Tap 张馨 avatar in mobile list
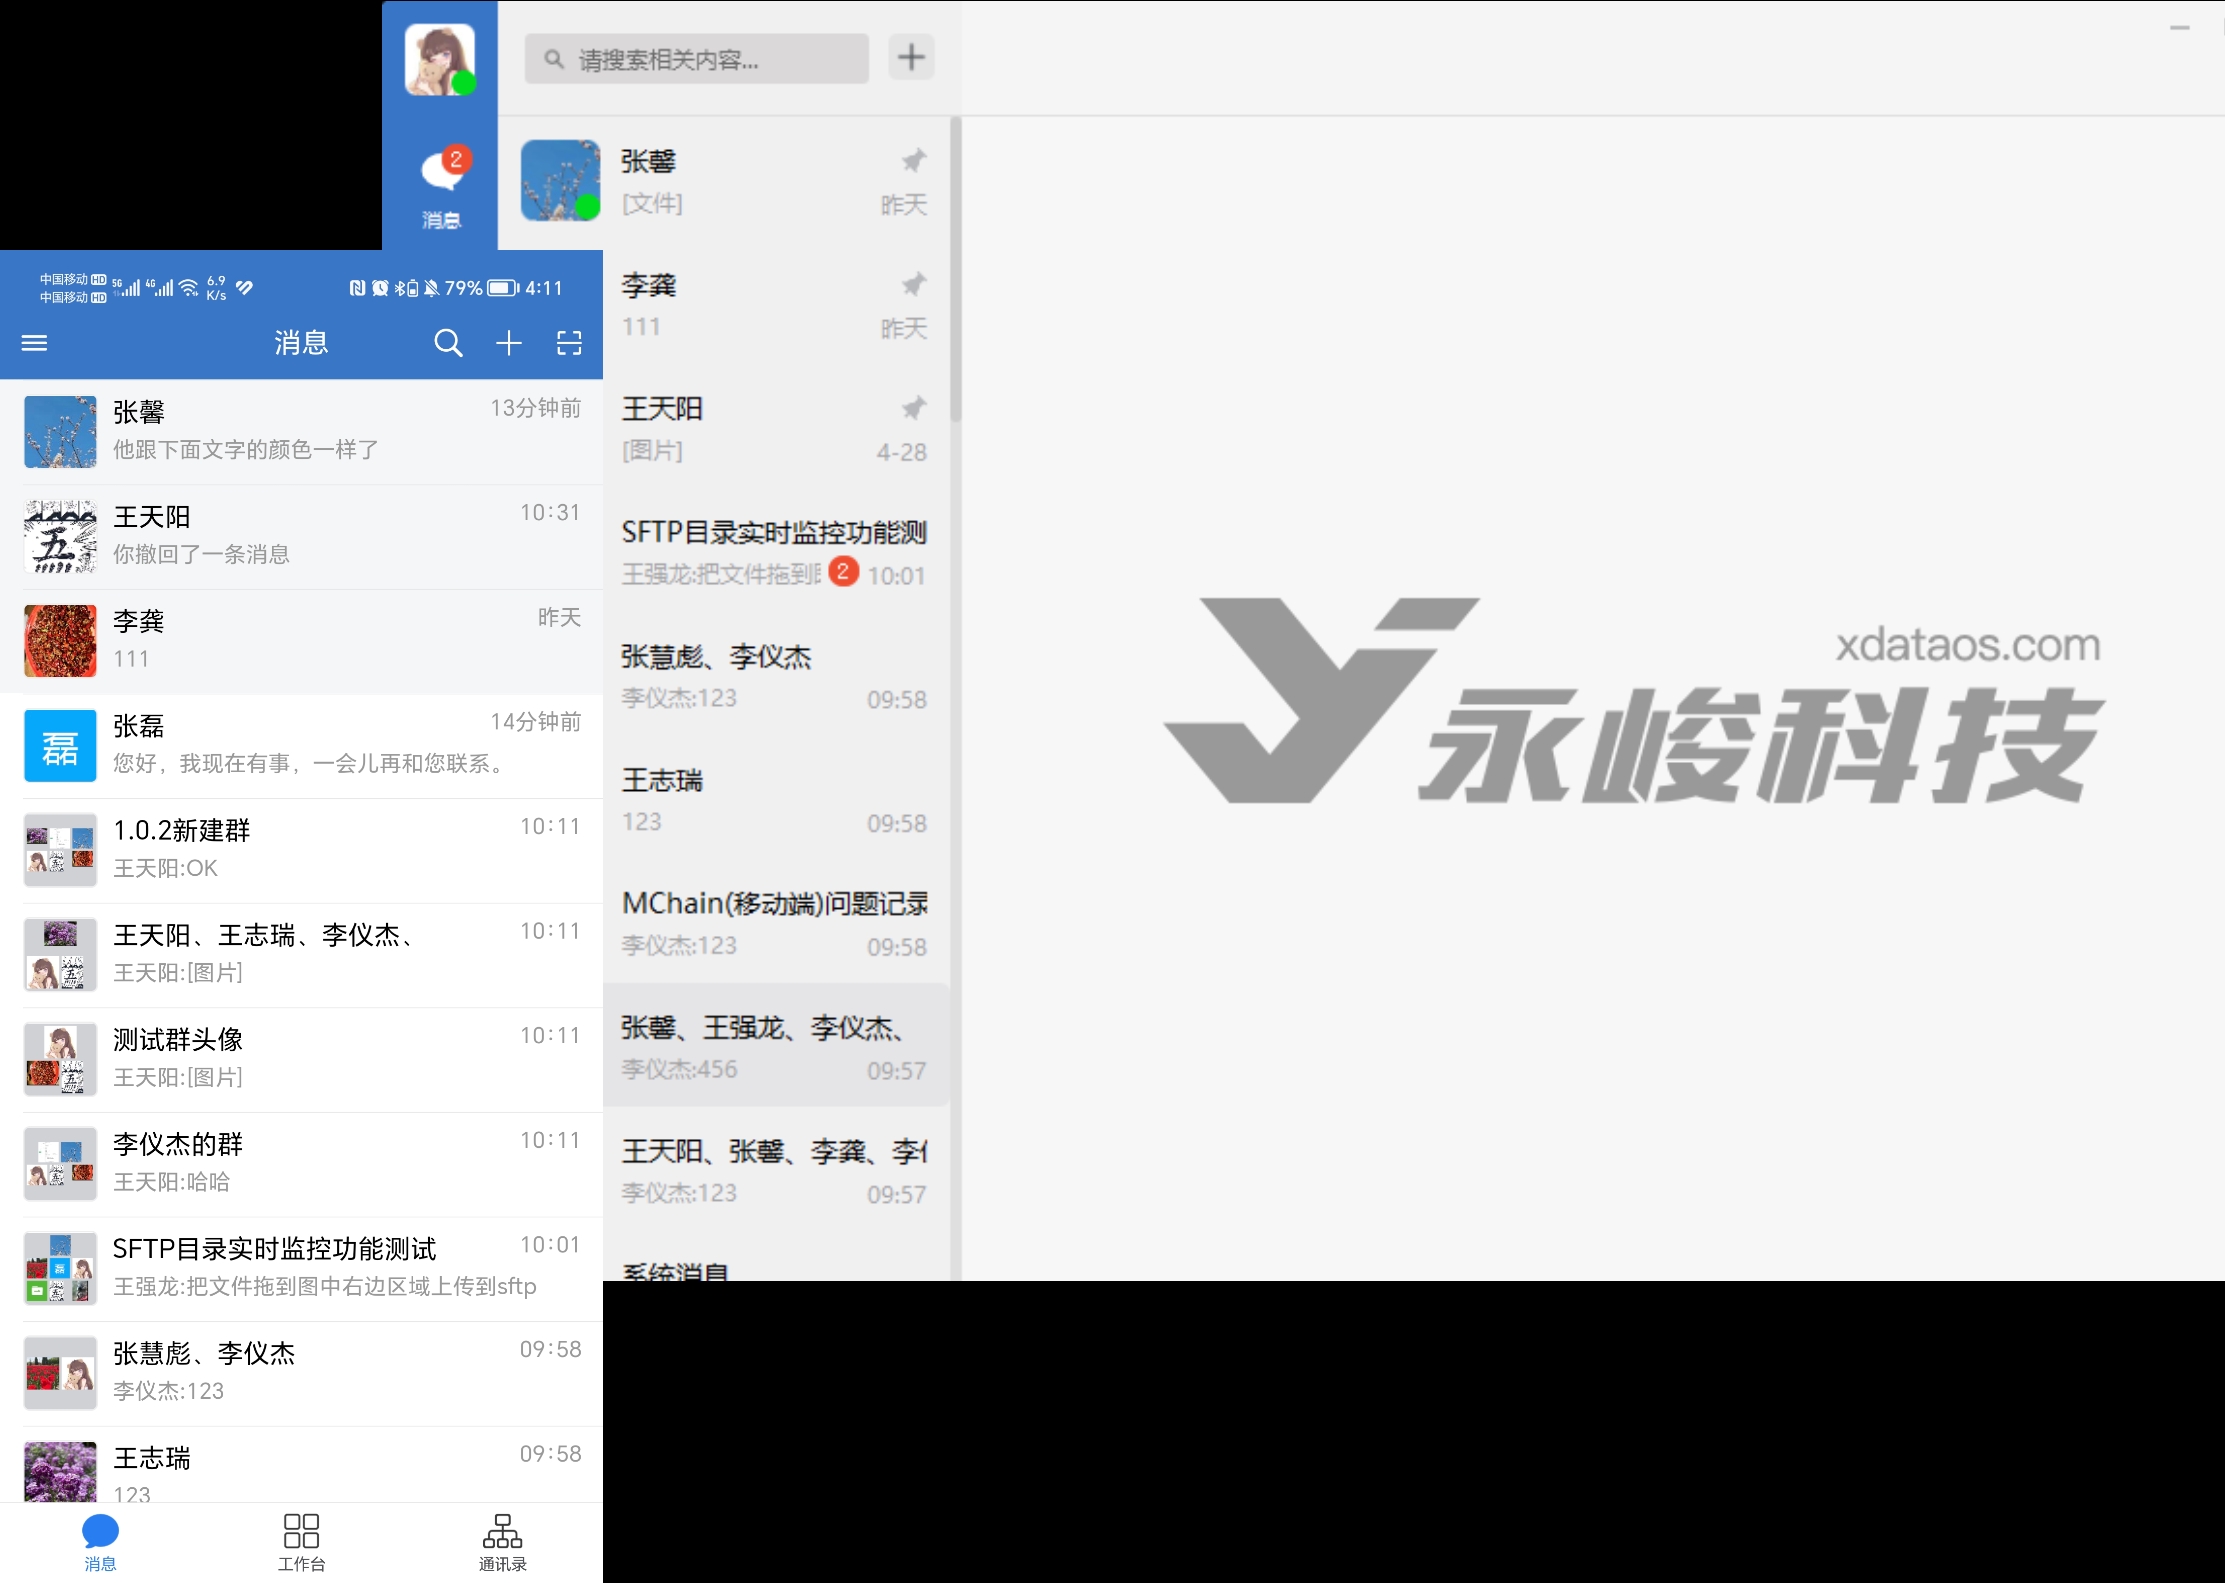The width and height of the screenshot is (2225, 1583). [x=60, y=431]
